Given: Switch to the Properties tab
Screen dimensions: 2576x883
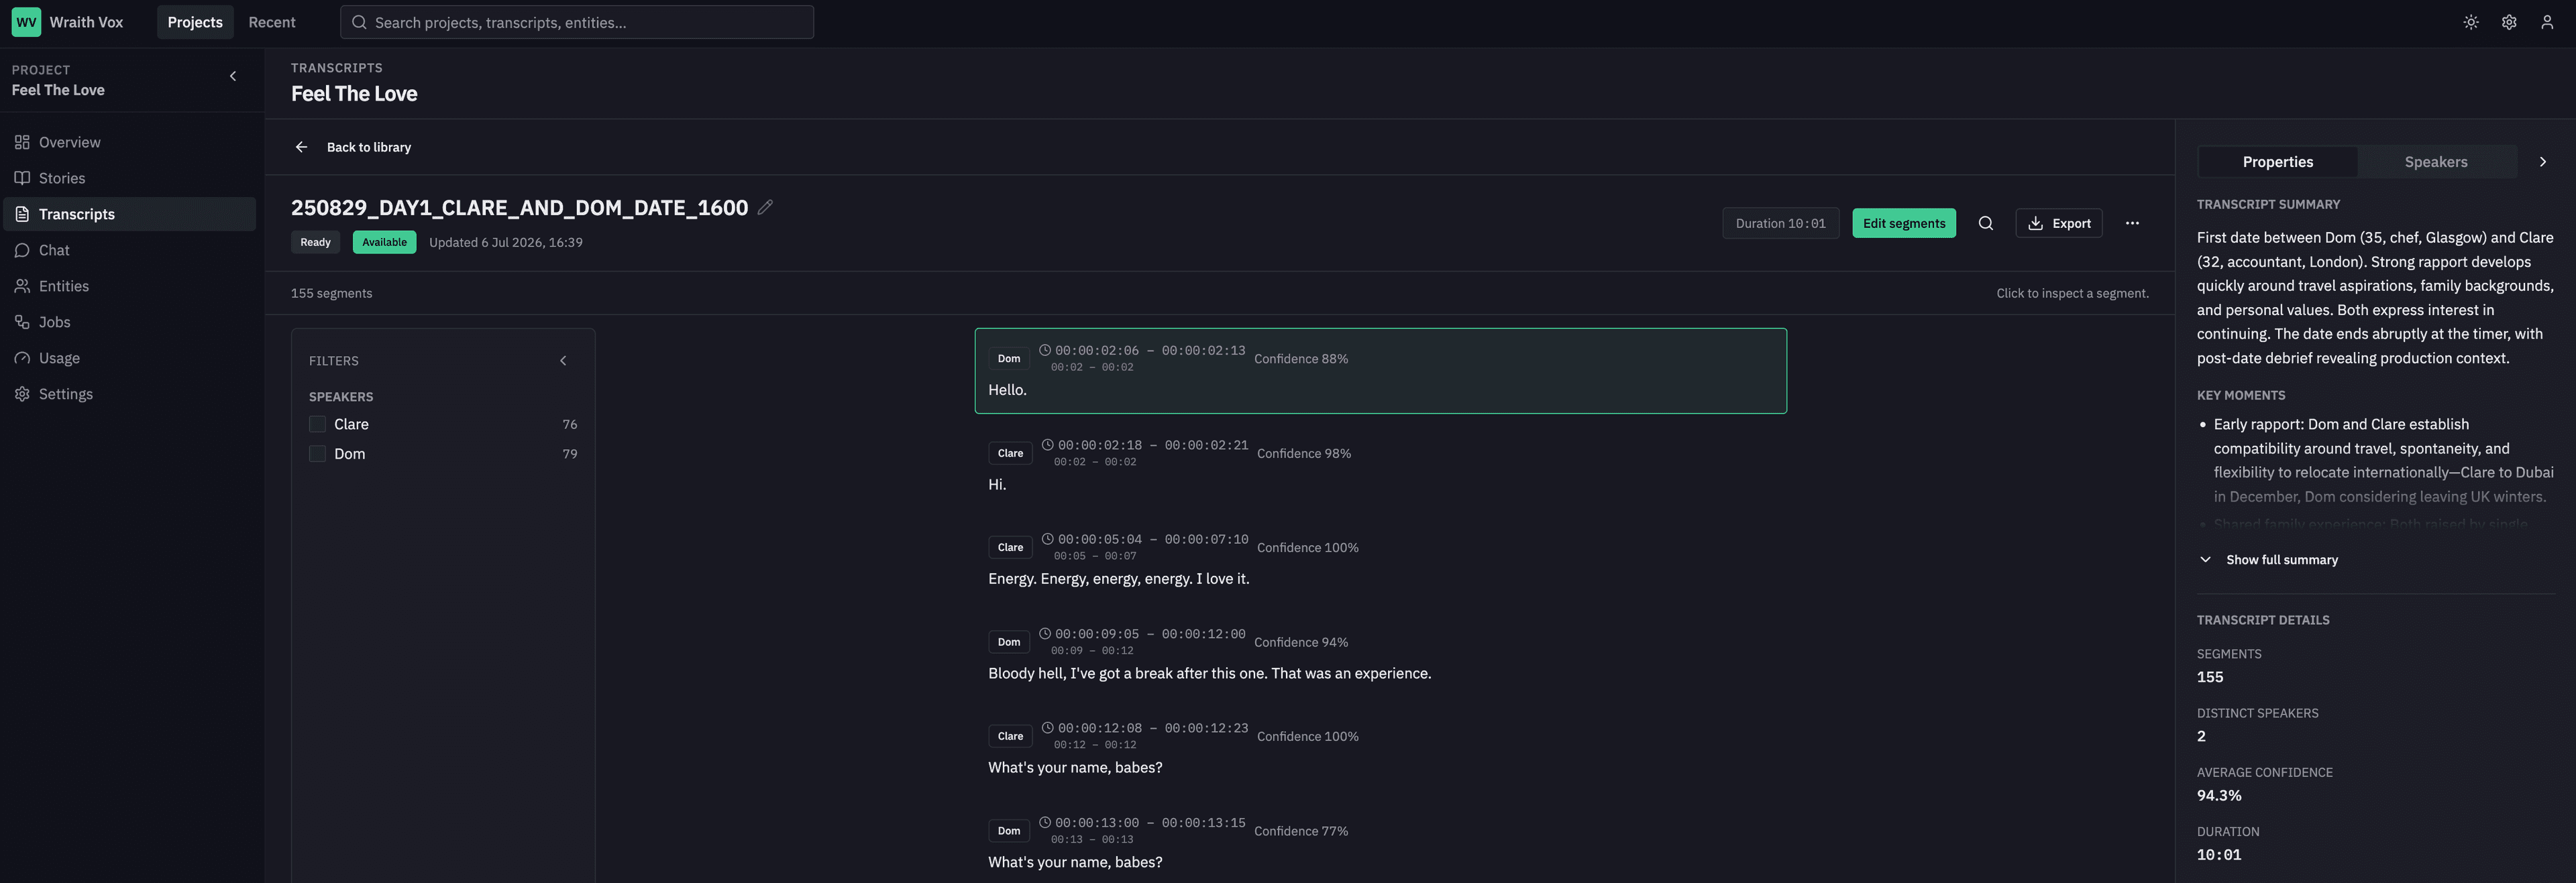Looking at the screenshot, I should pos(2277,162).
